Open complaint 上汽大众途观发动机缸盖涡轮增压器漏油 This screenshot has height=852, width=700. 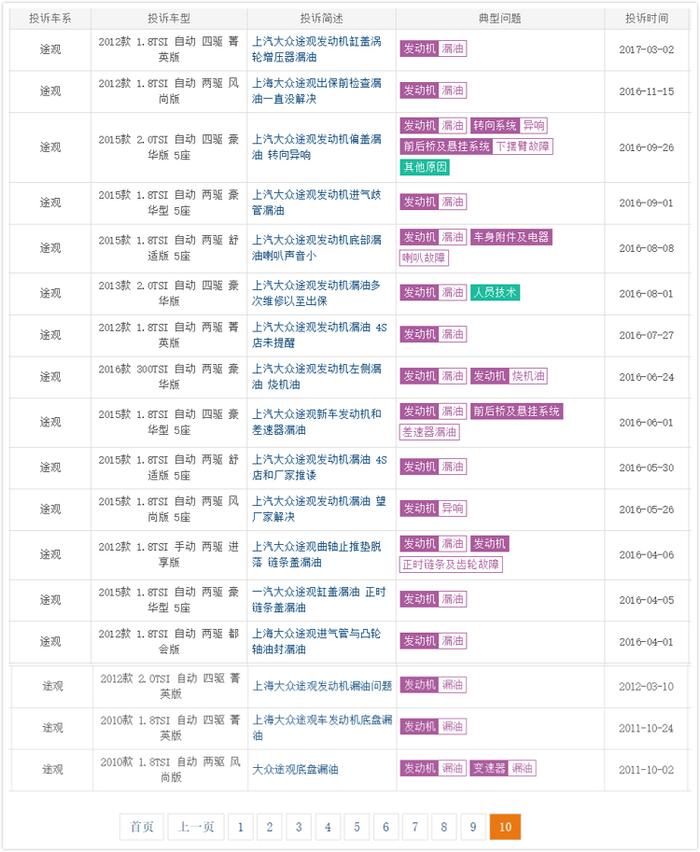point(317,49)
